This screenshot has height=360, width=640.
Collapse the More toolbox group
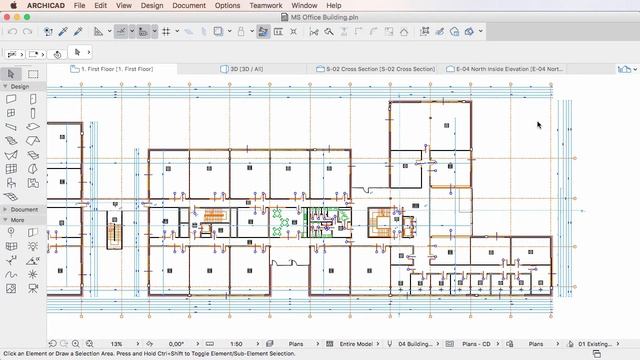(x=5, y=220)
